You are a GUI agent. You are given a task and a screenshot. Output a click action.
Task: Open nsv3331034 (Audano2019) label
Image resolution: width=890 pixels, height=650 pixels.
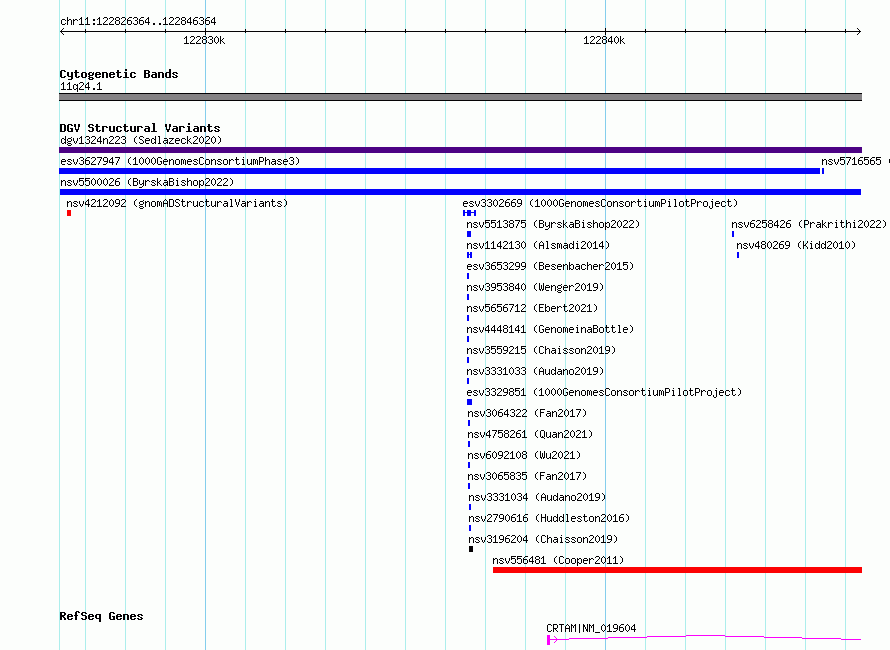[537, 497]
